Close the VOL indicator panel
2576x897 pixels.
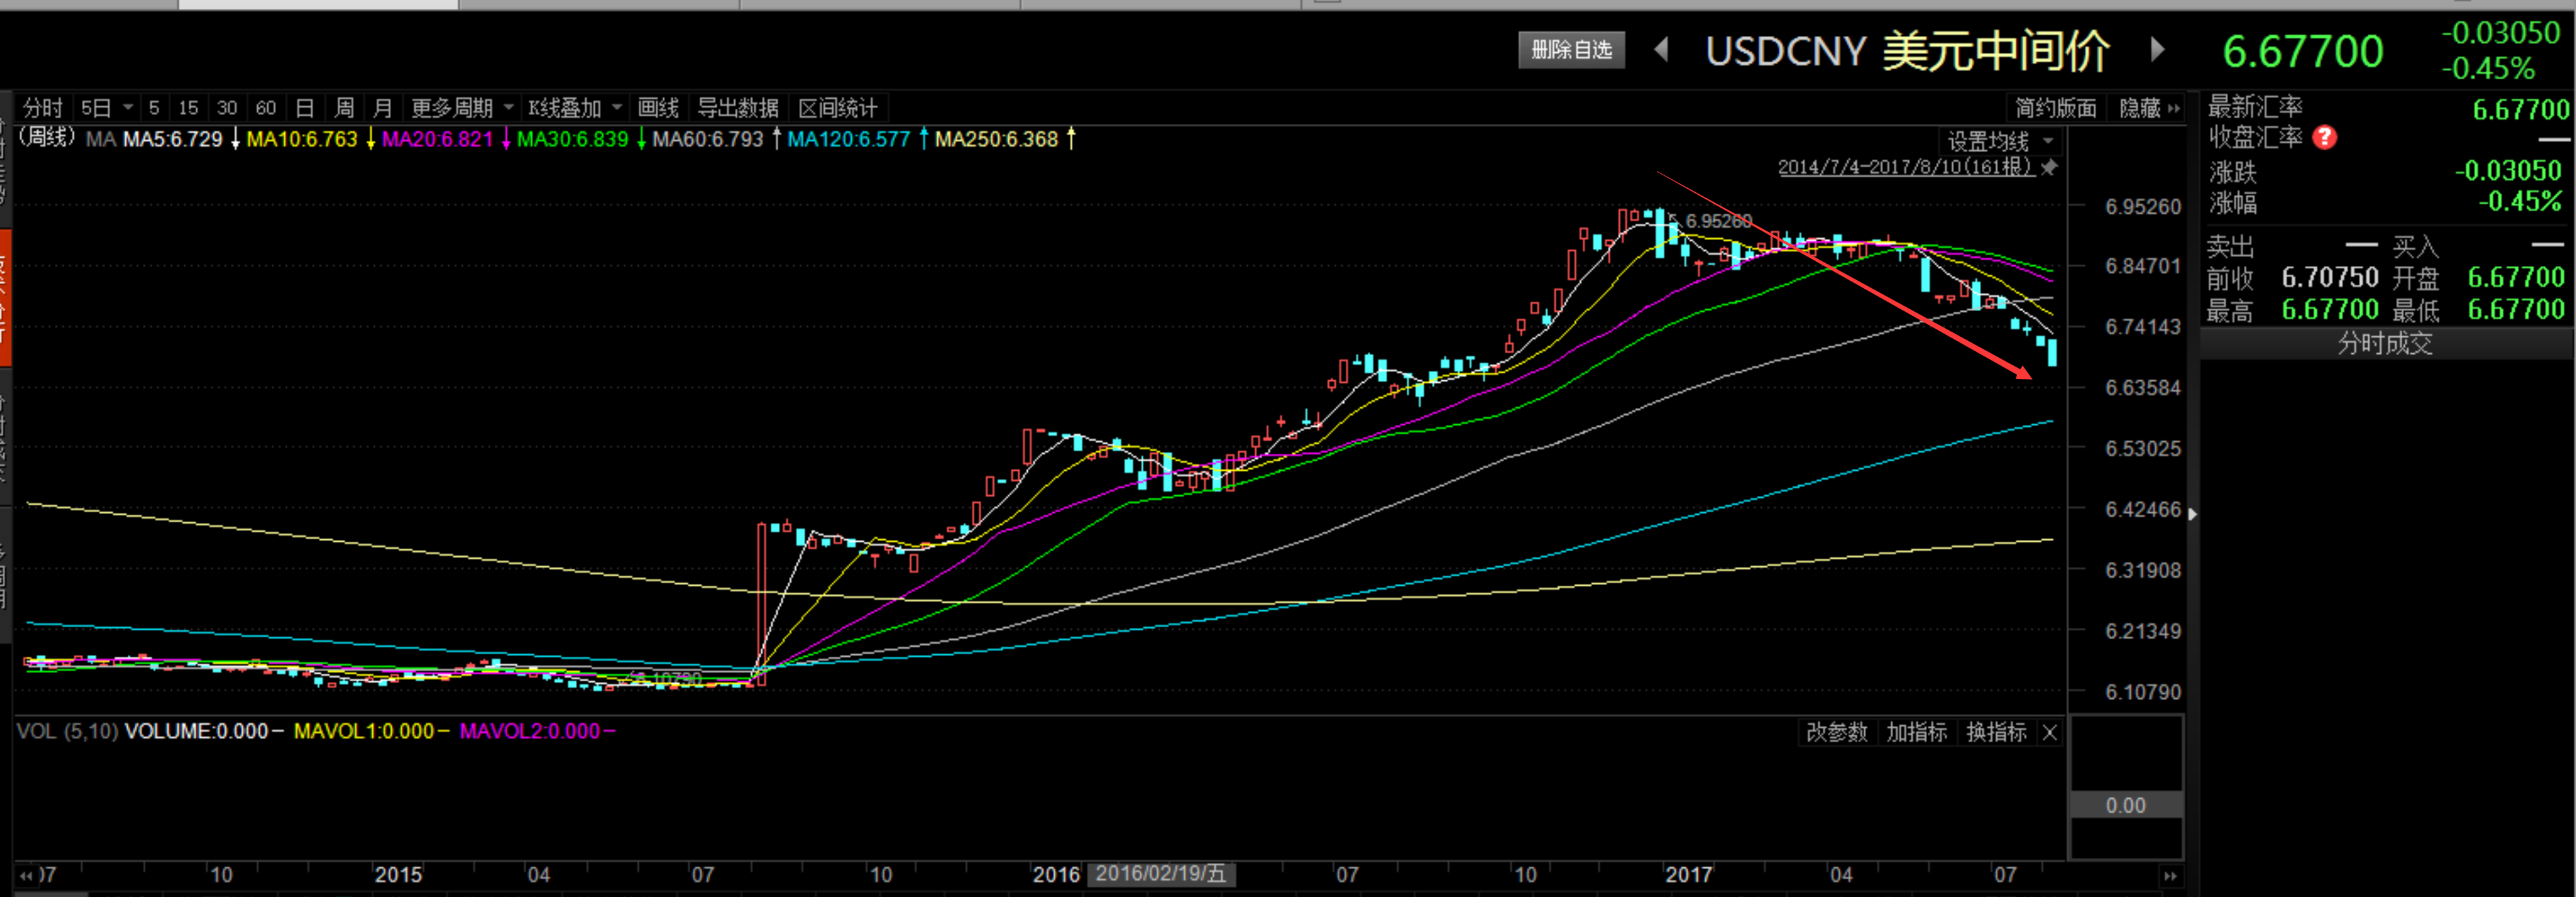(2049, 732)
